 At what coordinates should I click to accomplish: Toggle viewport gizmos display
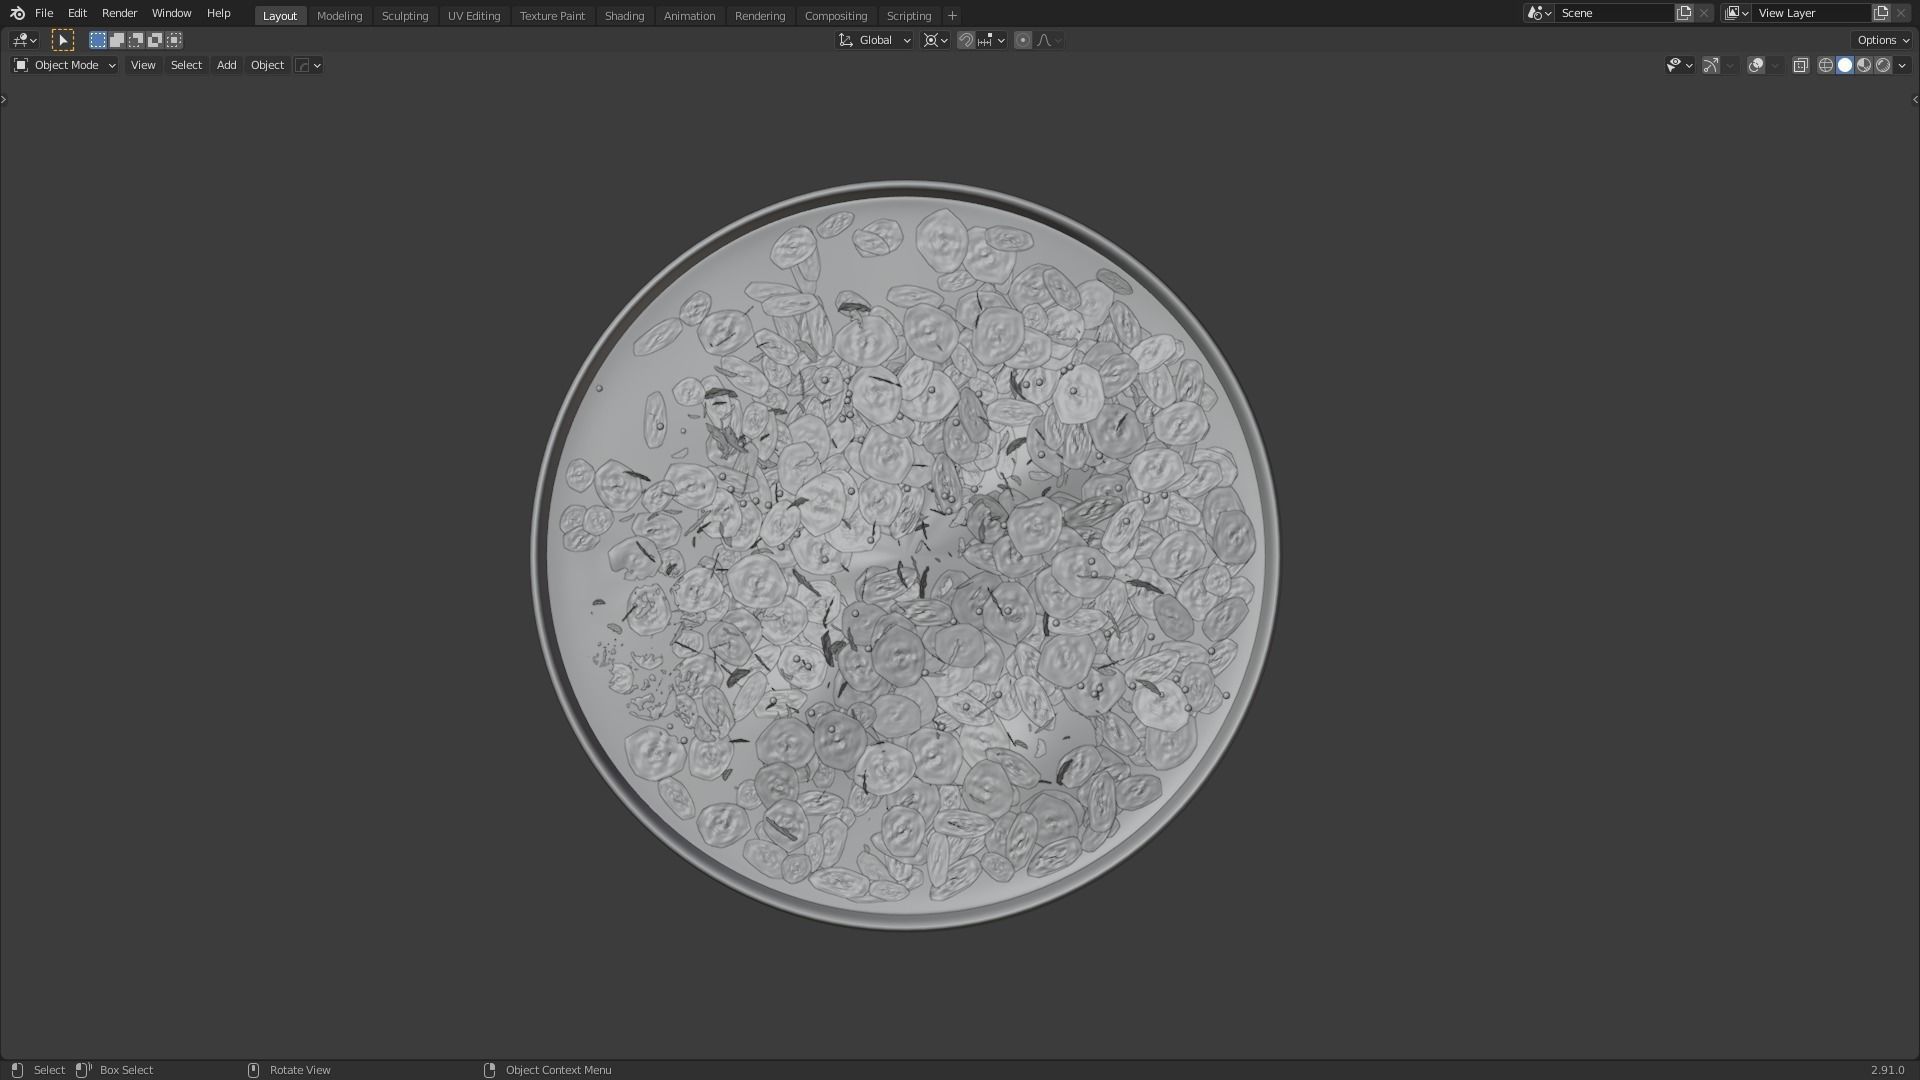point(1711,65)
